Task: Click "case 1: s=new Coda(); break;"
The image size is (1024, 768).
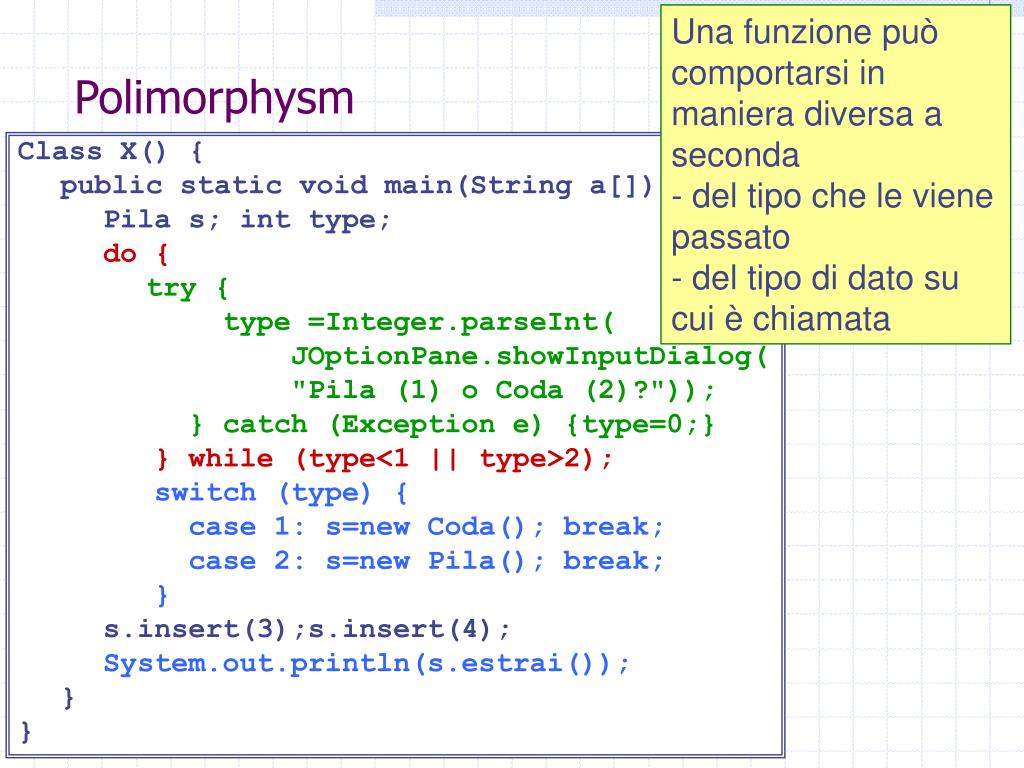Action: (x=426, y=527)
